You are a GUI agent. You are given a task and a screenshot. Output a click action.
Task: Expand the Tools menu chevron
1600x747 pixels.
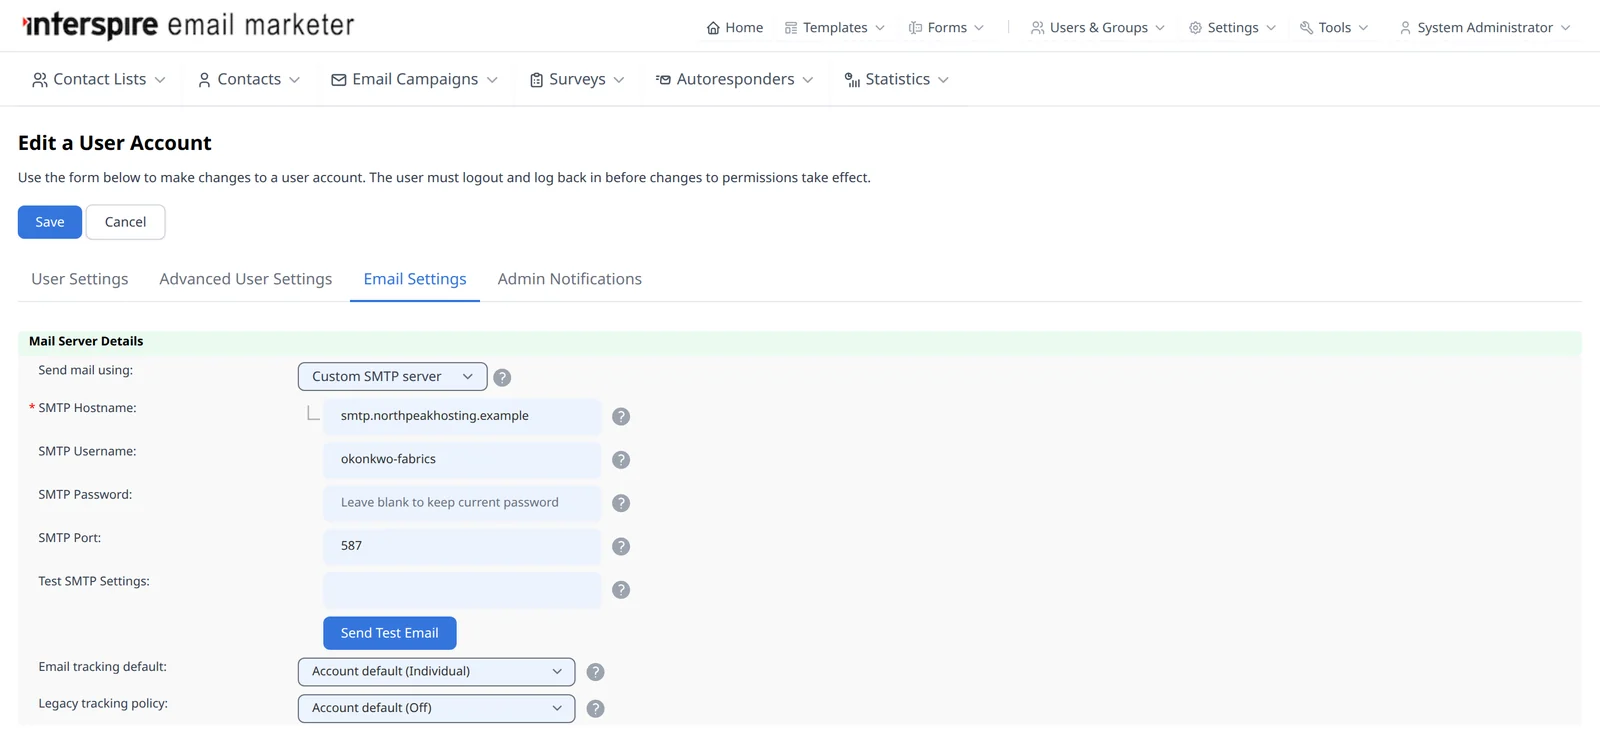tap(1363, 28)
